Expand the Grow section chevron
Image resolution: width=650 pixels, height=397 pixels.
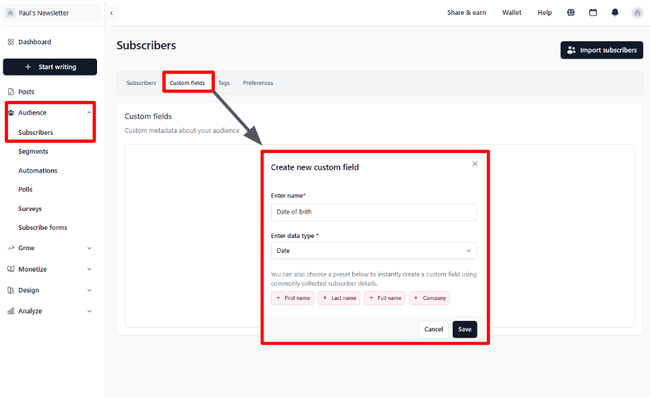[x=89, y=248]
